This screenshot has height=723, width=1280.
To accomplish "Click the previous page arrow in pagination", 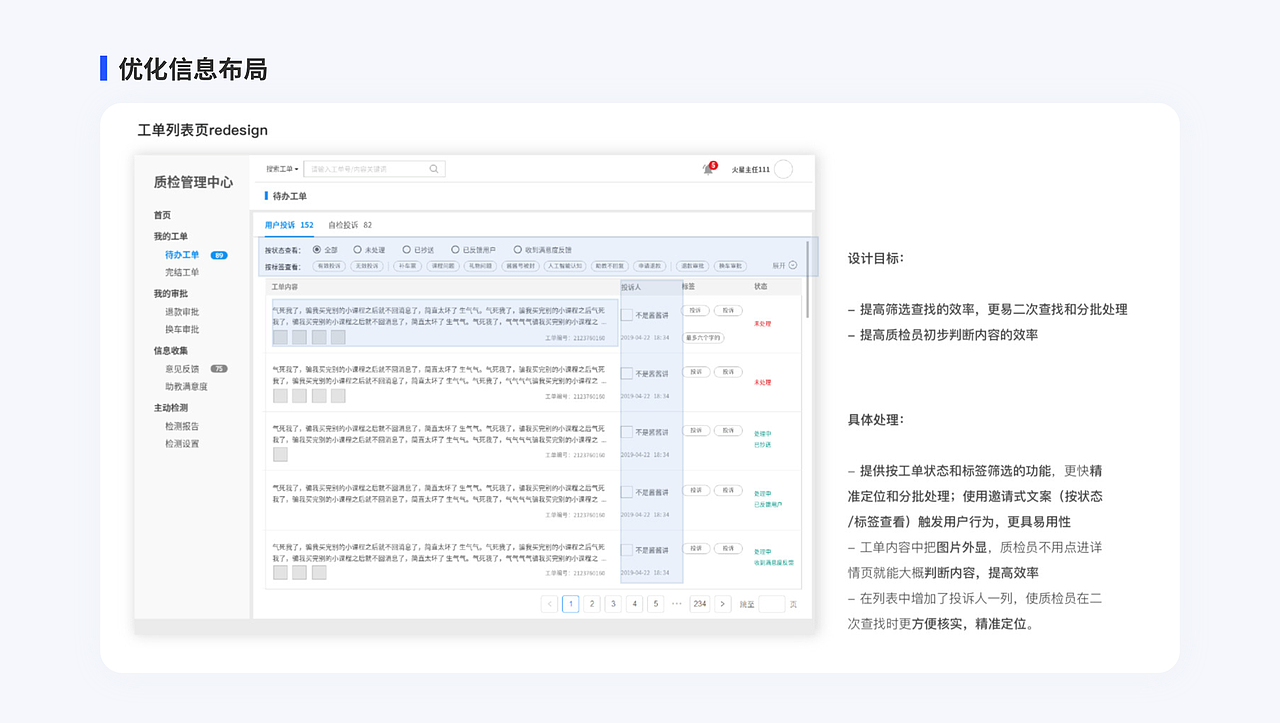I will pos(549,604).
